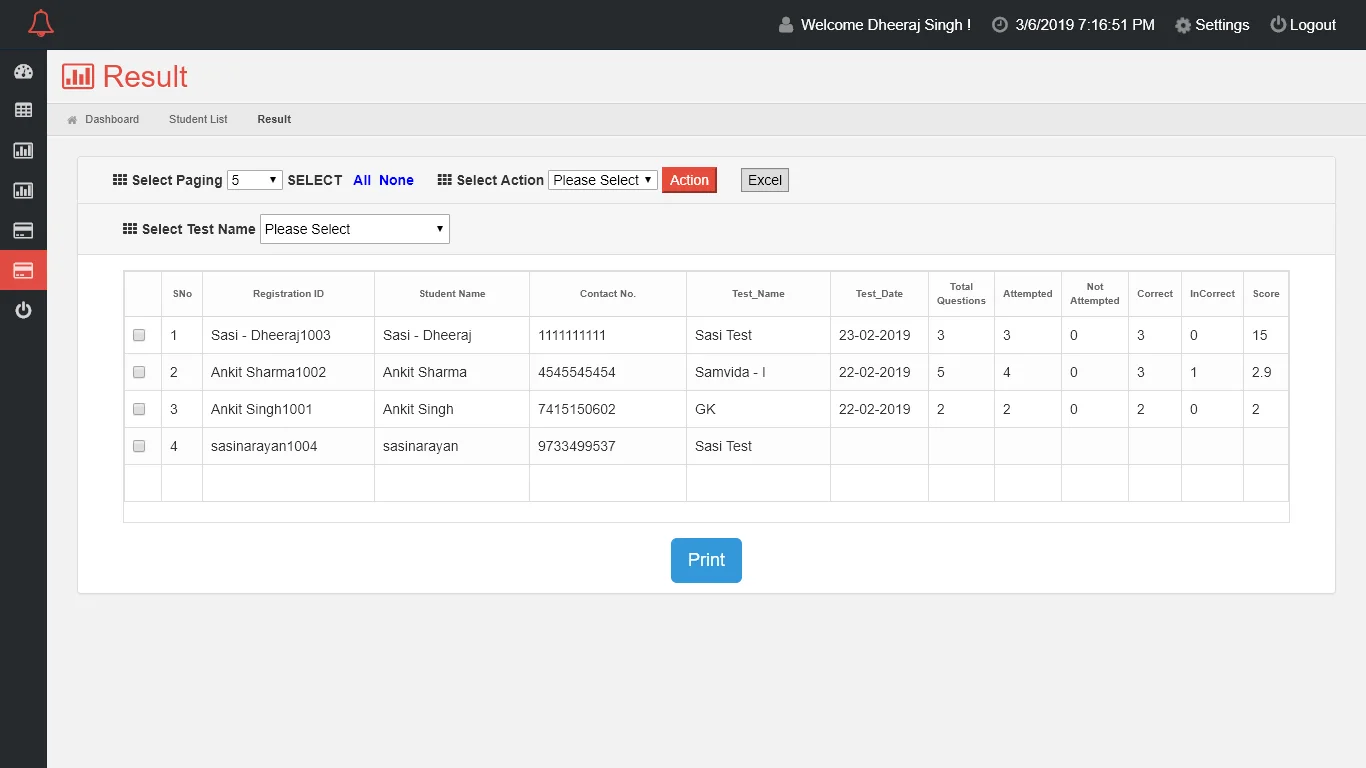Click the None selection link
Image resolution: width=1366 pixels, height=768 pixels.
[x=396, y=180]
